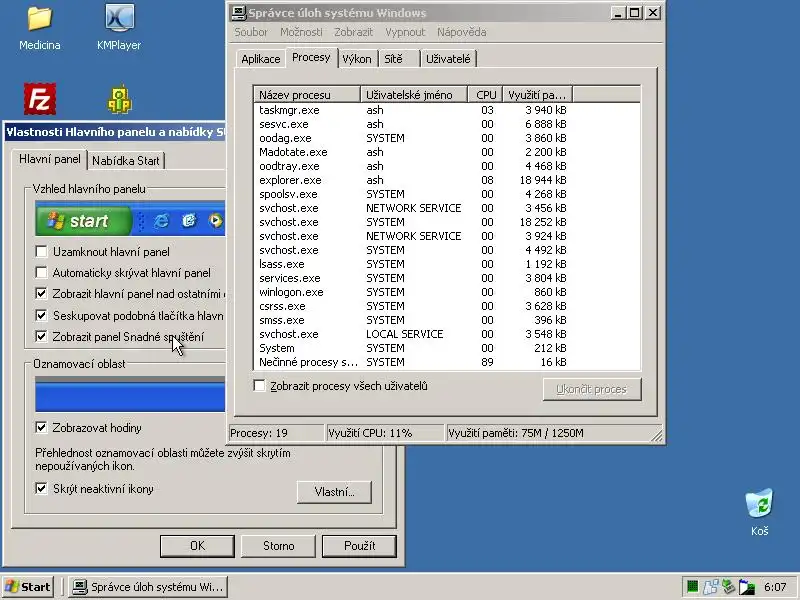
Task: Open the Soubor menu
Action: click(251, 32)
